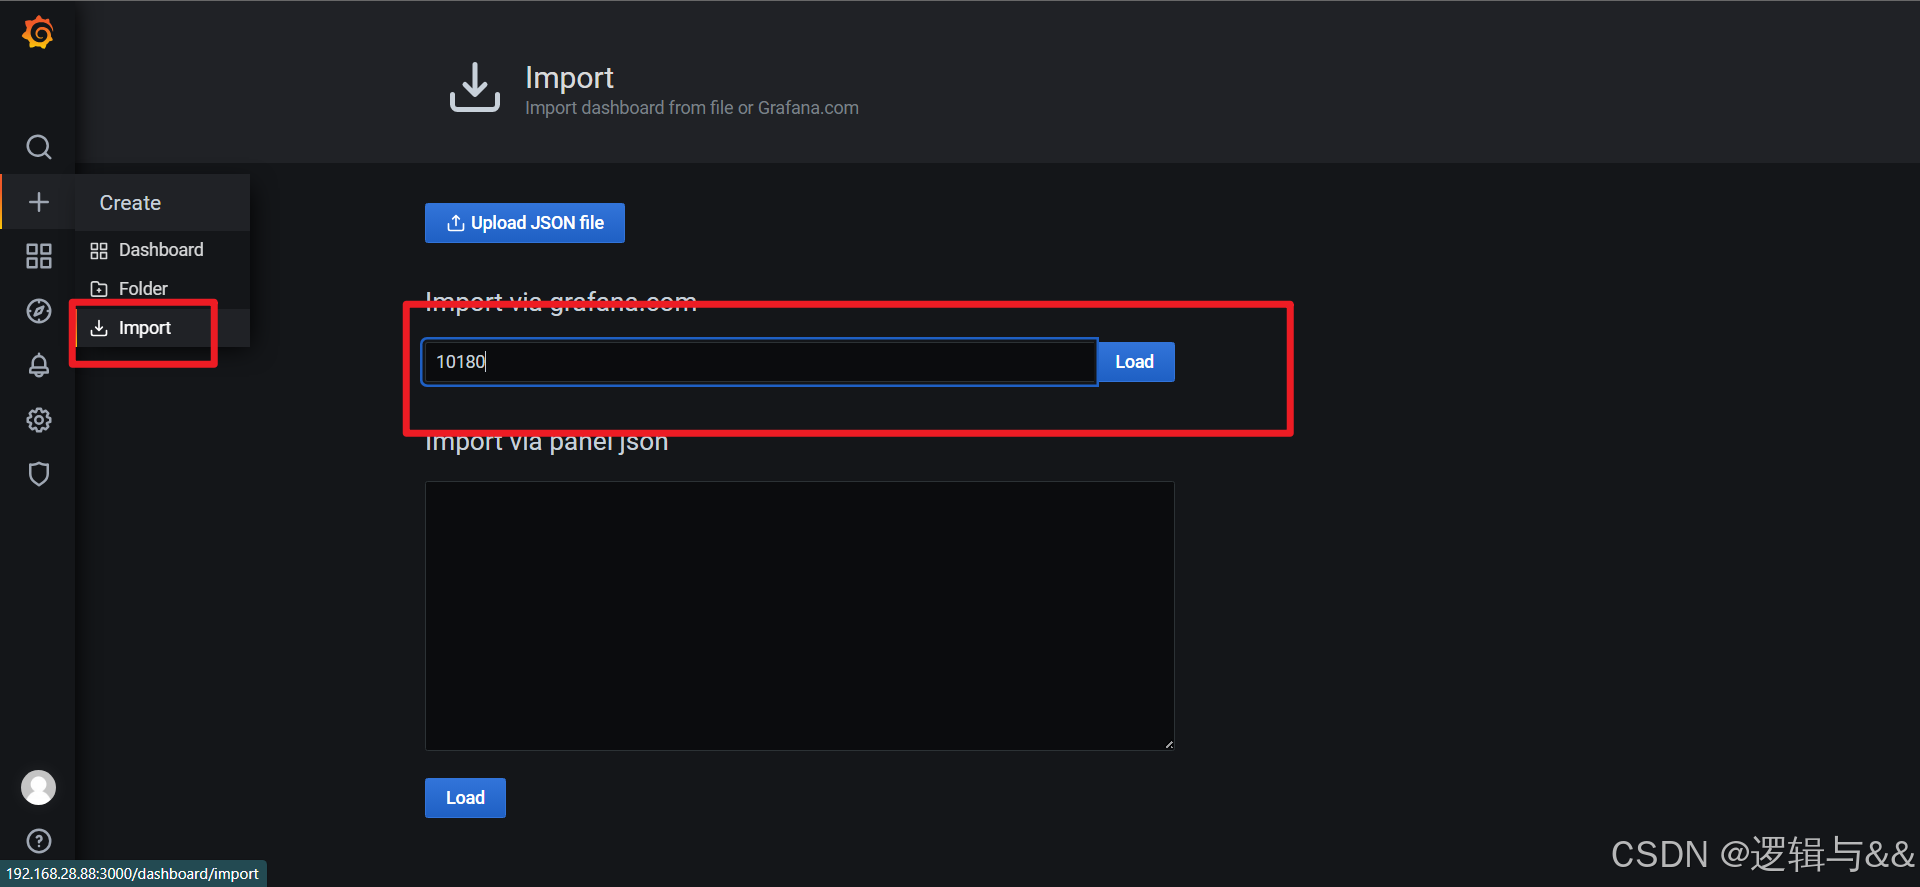Click 'Import dashboard from file or Grafana.com' subtitle

tap(692, 108)
